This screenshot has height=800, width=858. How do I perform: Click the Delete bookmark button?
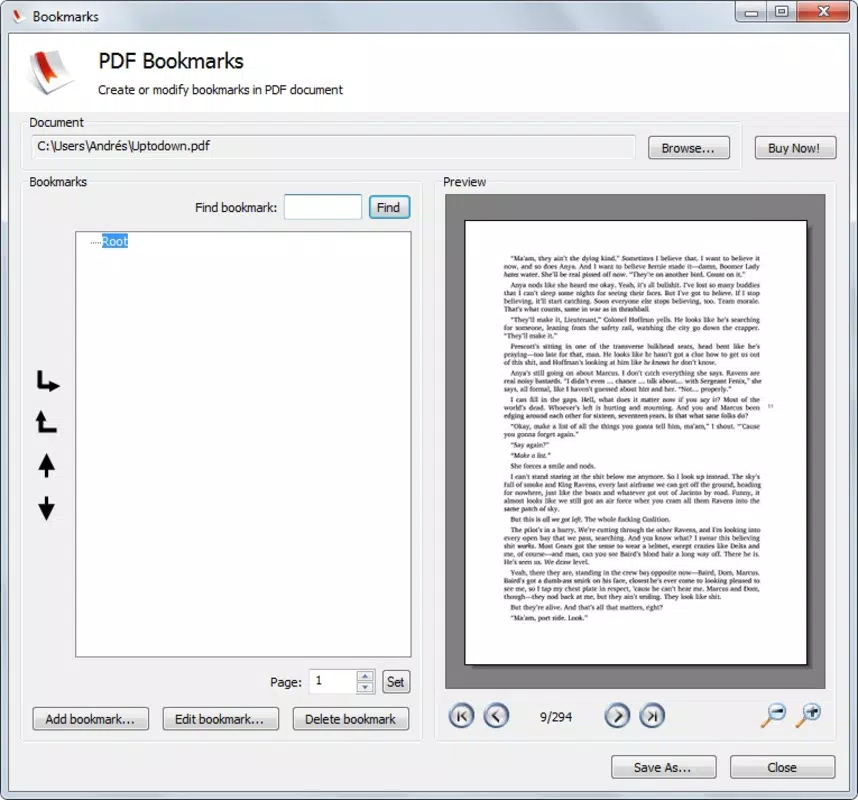click(351, 719)
